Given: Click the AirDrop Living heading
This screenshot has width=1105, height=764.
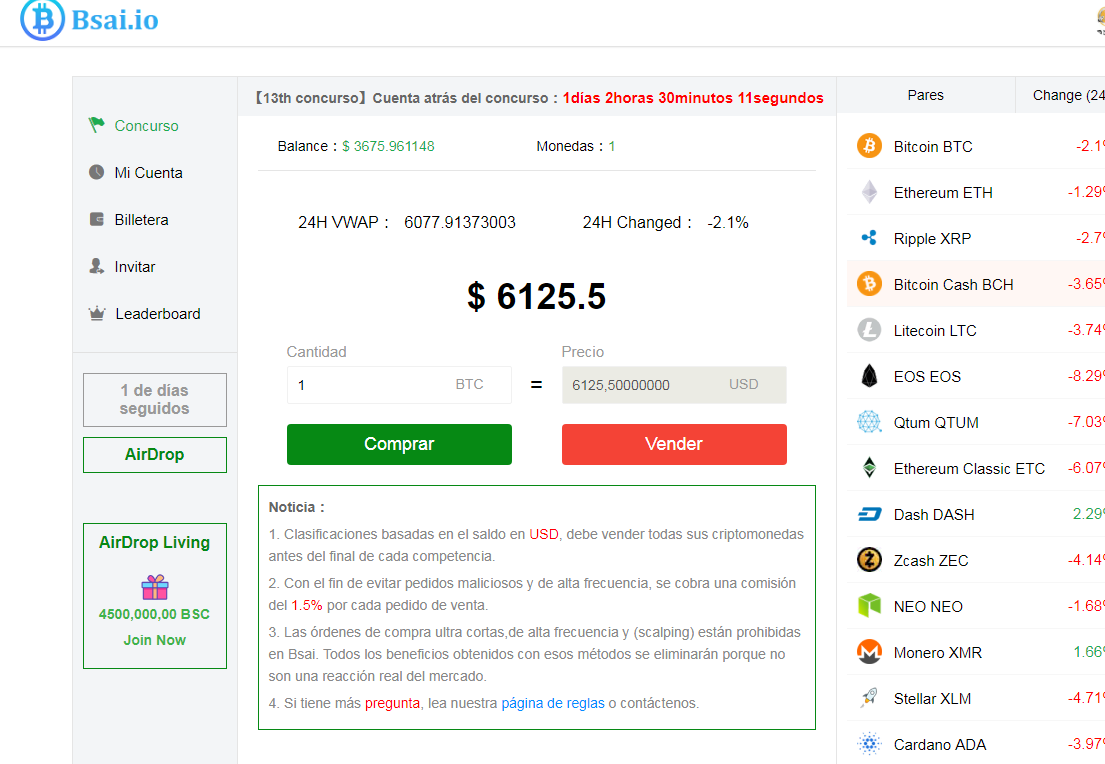Looking at the screenshot, I should click(154, 542).
